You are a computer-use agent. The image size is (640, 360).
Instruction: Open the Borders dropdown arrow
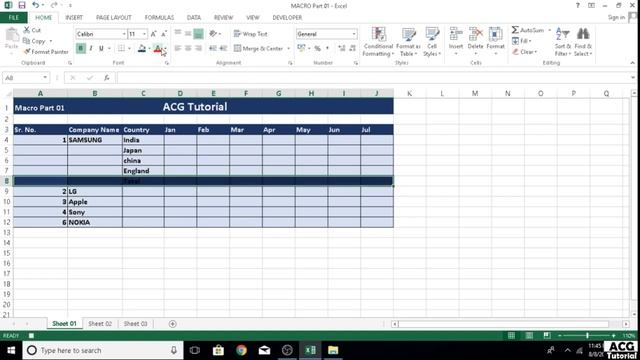point(129,49)
